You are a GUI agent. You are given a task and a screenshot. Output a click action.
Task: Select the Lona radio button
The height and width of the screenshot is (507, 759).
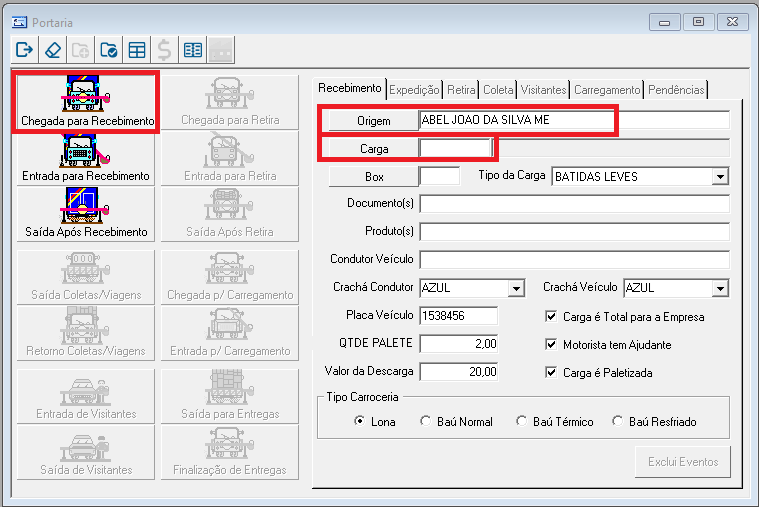(x=359, y=421)
